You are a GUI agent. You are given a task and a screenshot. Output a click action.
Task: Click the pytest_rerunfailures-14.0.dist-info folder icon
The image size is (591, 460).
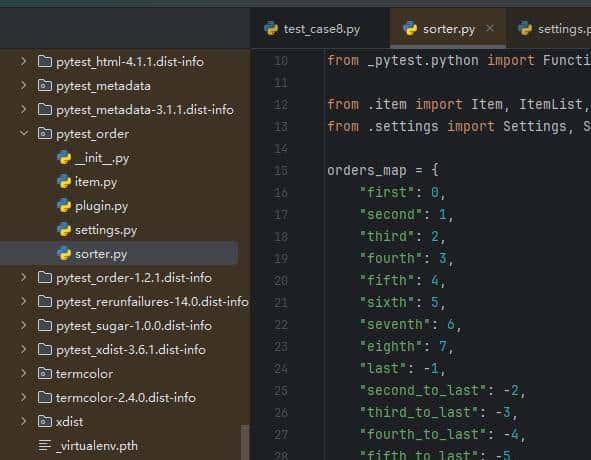(x=45, y=302)
